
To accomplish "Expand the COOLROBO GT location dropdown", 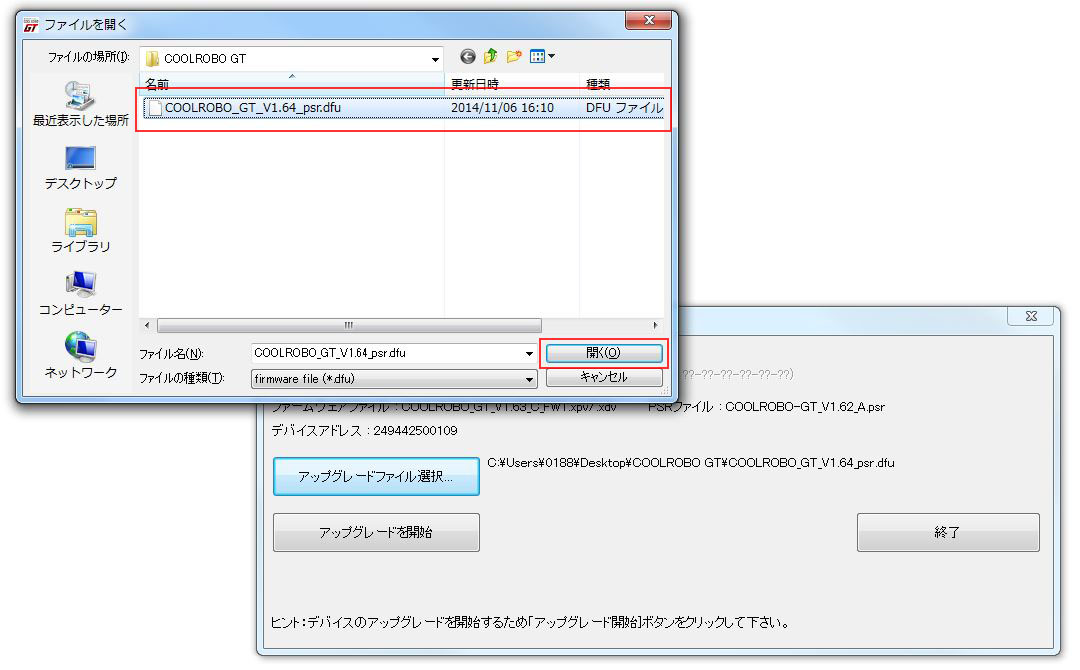I will click(x=435, y=59).
